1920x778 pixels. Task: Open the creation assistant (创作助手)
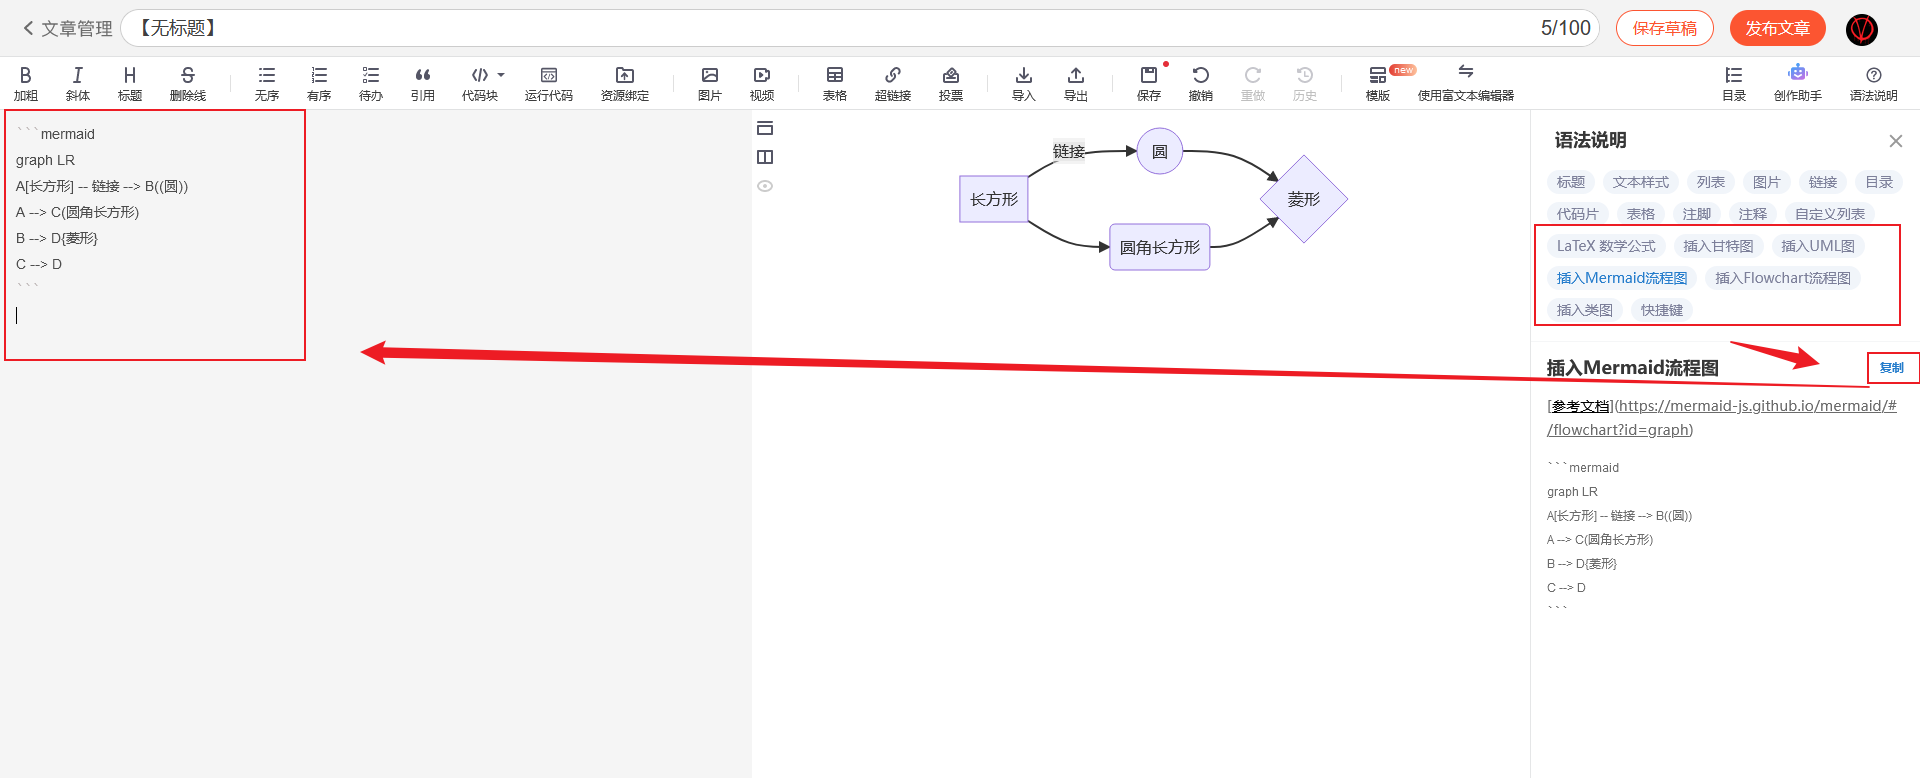point(1798,83)
